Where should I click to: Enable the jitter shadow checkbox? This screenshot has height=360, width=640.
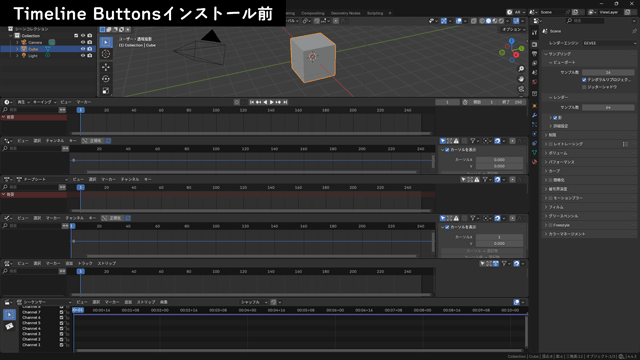coord(584,87)
